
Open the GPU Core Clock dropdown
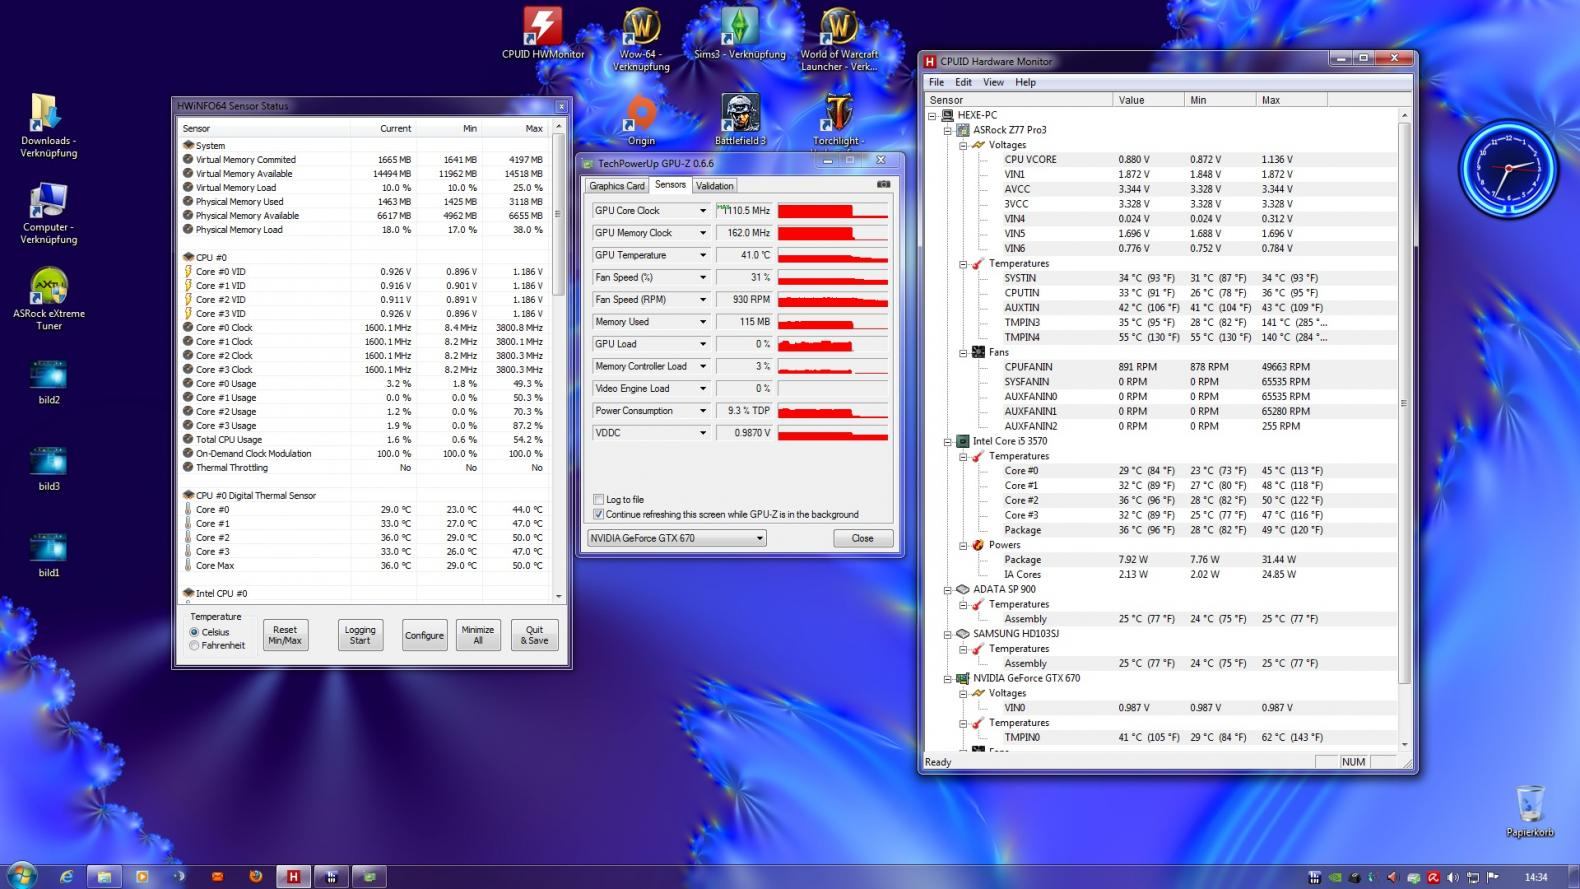pyautogui.click(x=702, y=211)
